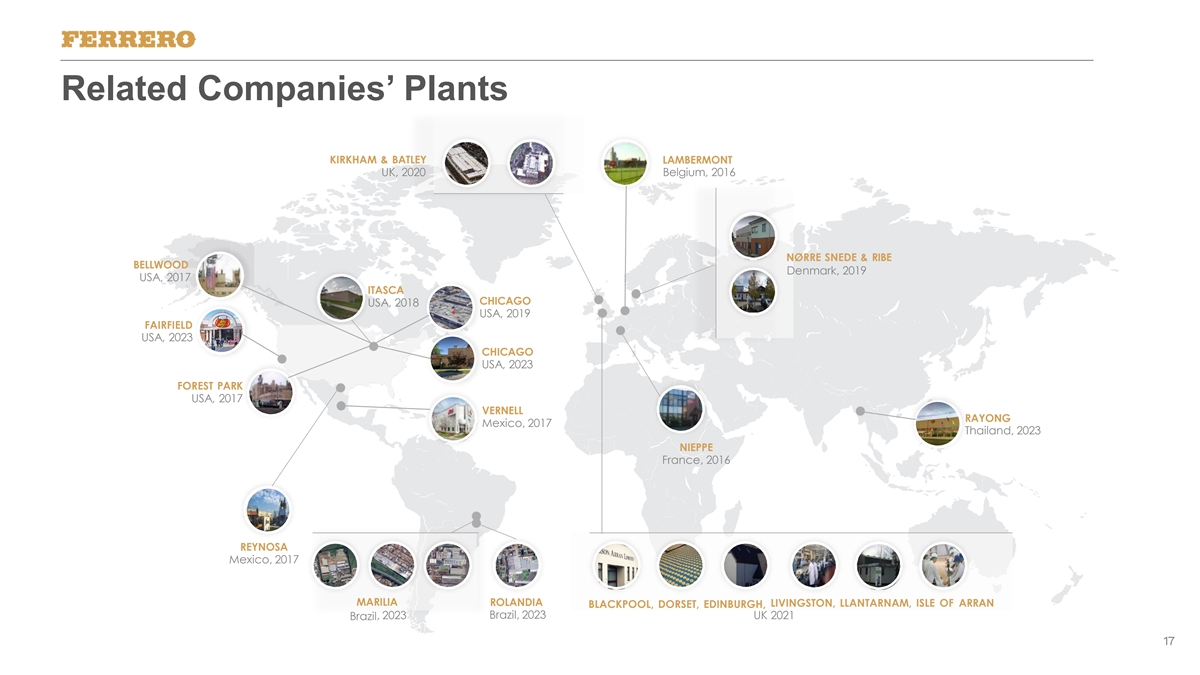Click the Ferrero logo
The width and height of the screenshot is (1200, 675).
point(127,39)
